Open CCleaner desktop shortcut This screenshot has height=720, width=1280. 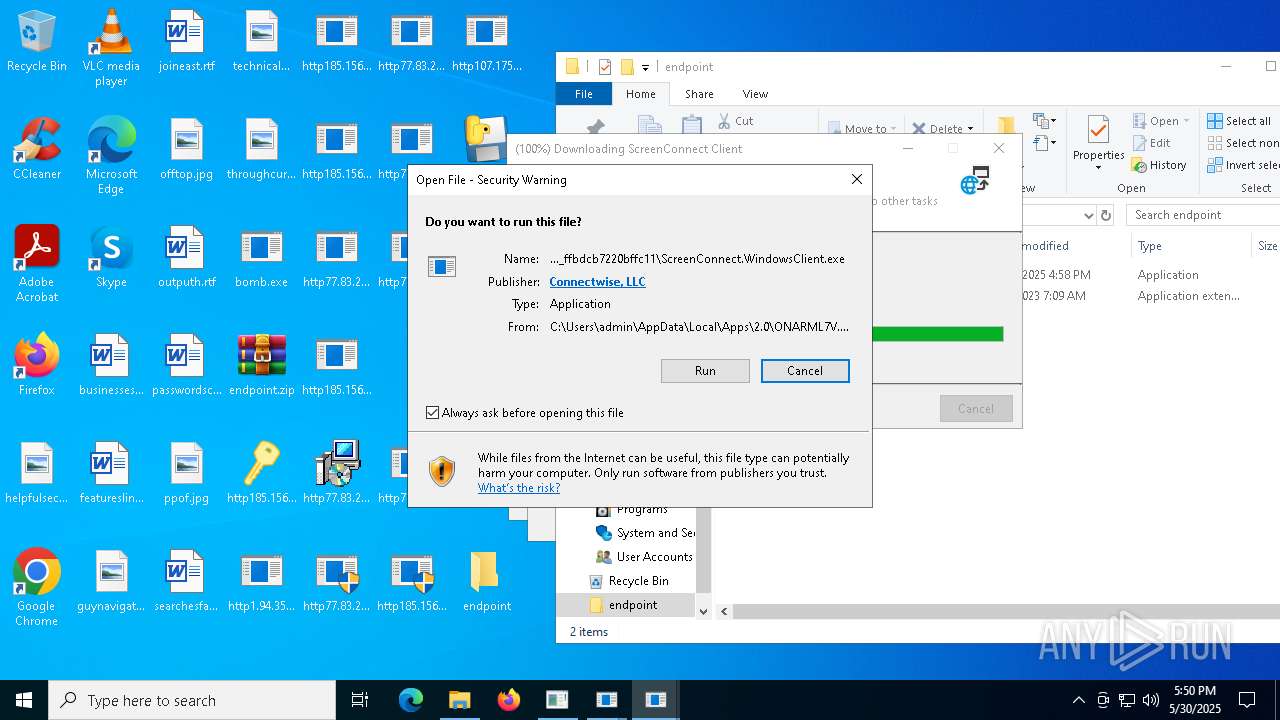pyautogui.click(x=36, y=148)
